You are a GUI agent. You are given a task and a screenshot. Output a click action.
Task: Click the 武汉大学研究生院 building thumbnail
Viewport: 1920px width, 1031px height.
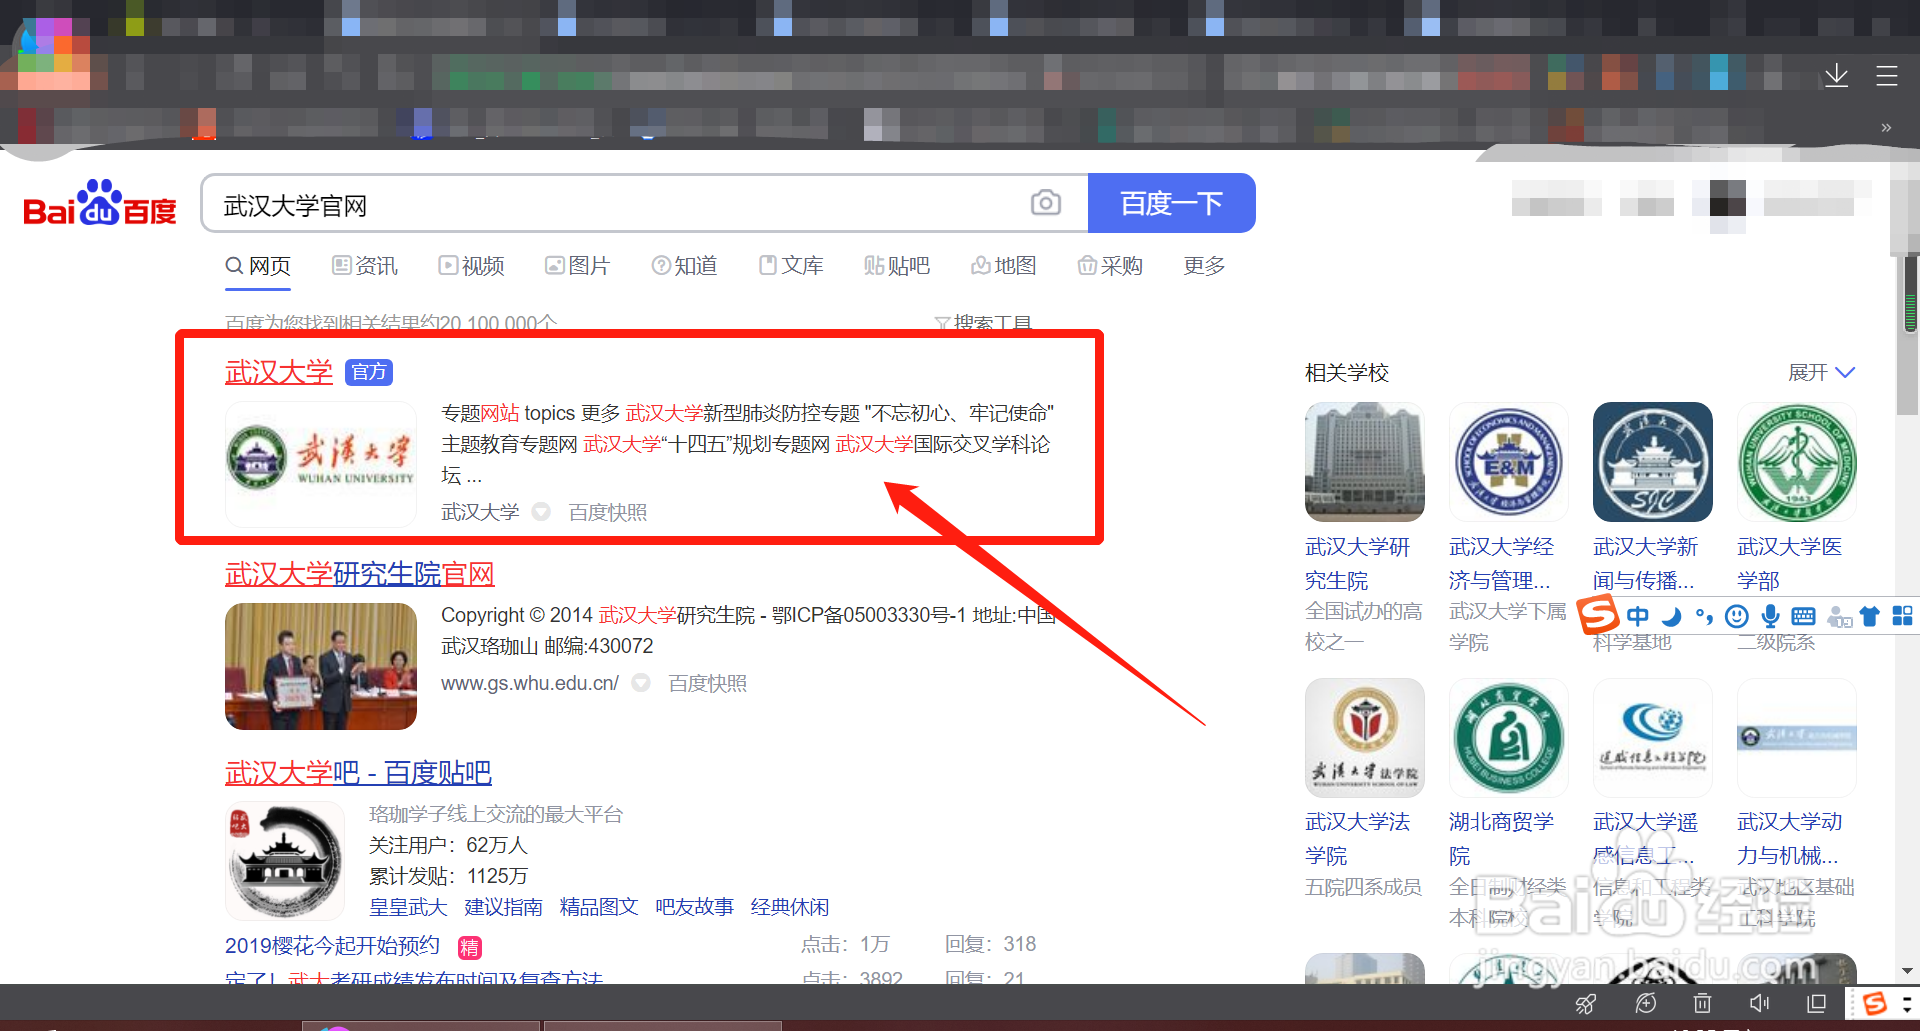pyautogui.click(x=1365, y=462)
